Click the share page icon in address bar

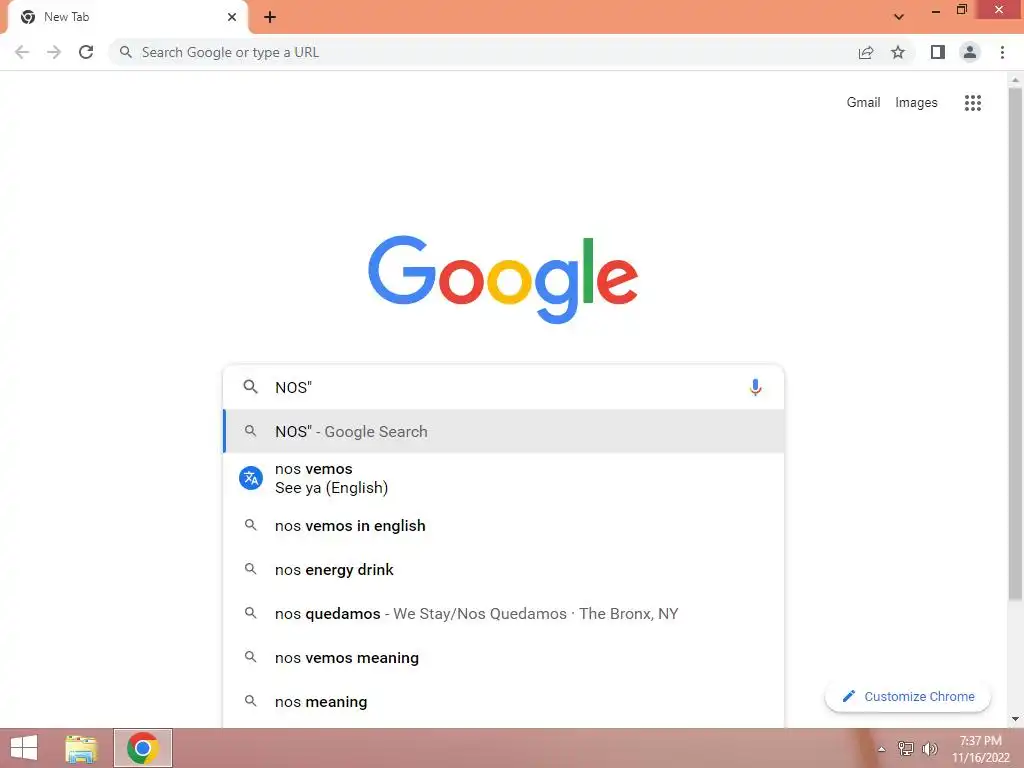866,52
